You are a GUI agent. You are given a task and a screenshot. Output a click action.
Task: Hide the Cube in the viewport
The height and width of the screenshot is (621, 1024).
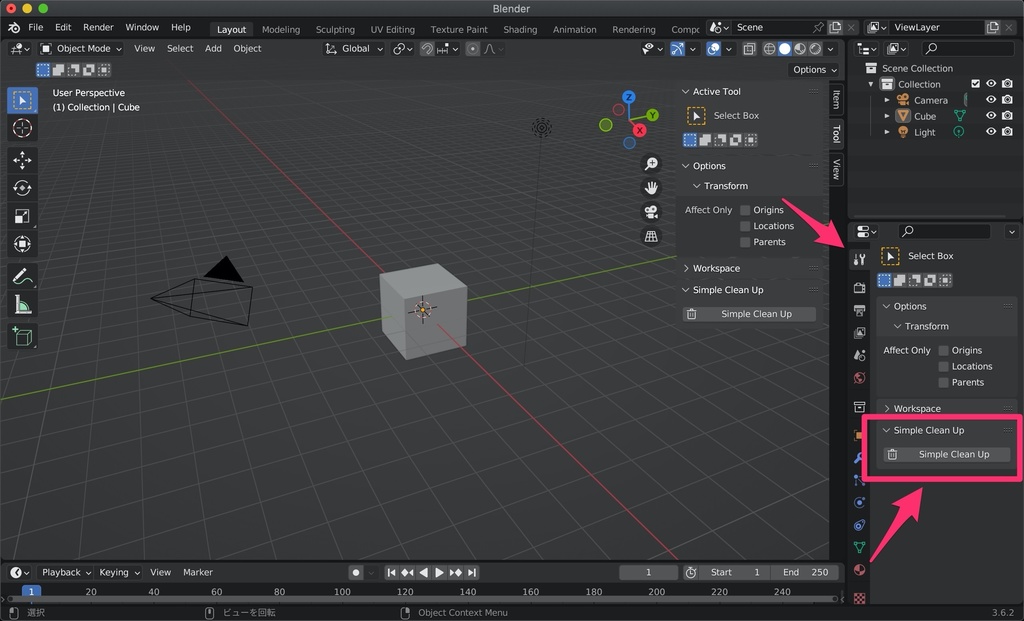991,116
